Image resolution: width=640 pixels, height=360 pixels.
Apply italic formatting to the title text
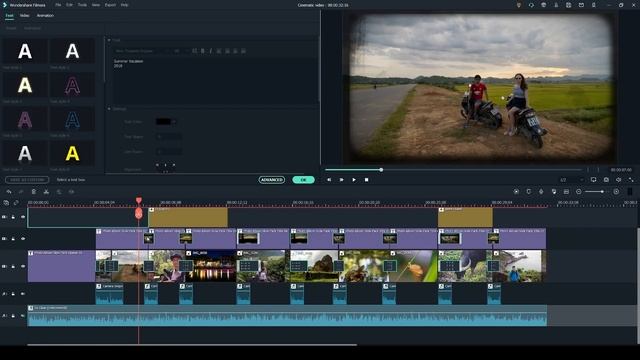point(211,51)
